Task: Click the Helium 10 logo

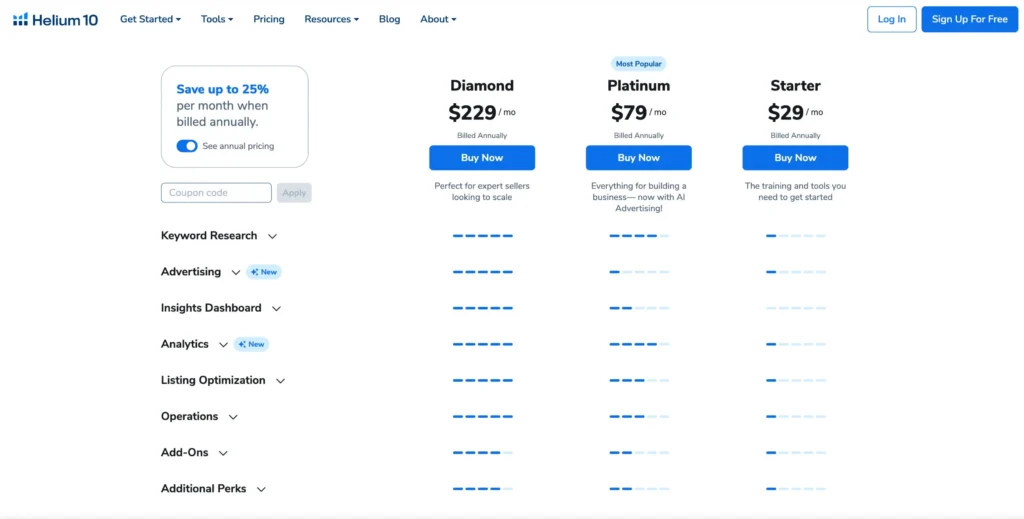Action: 55,19
